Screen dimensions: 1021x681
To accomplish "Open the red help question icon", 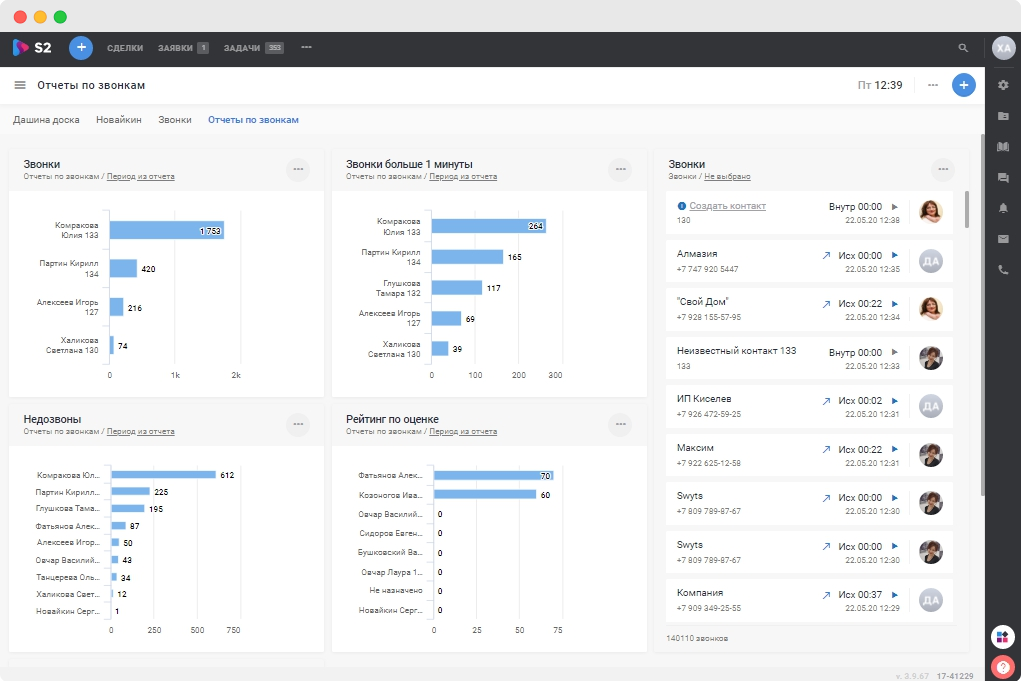I will pyautogui.click(x=1003, y=667).
